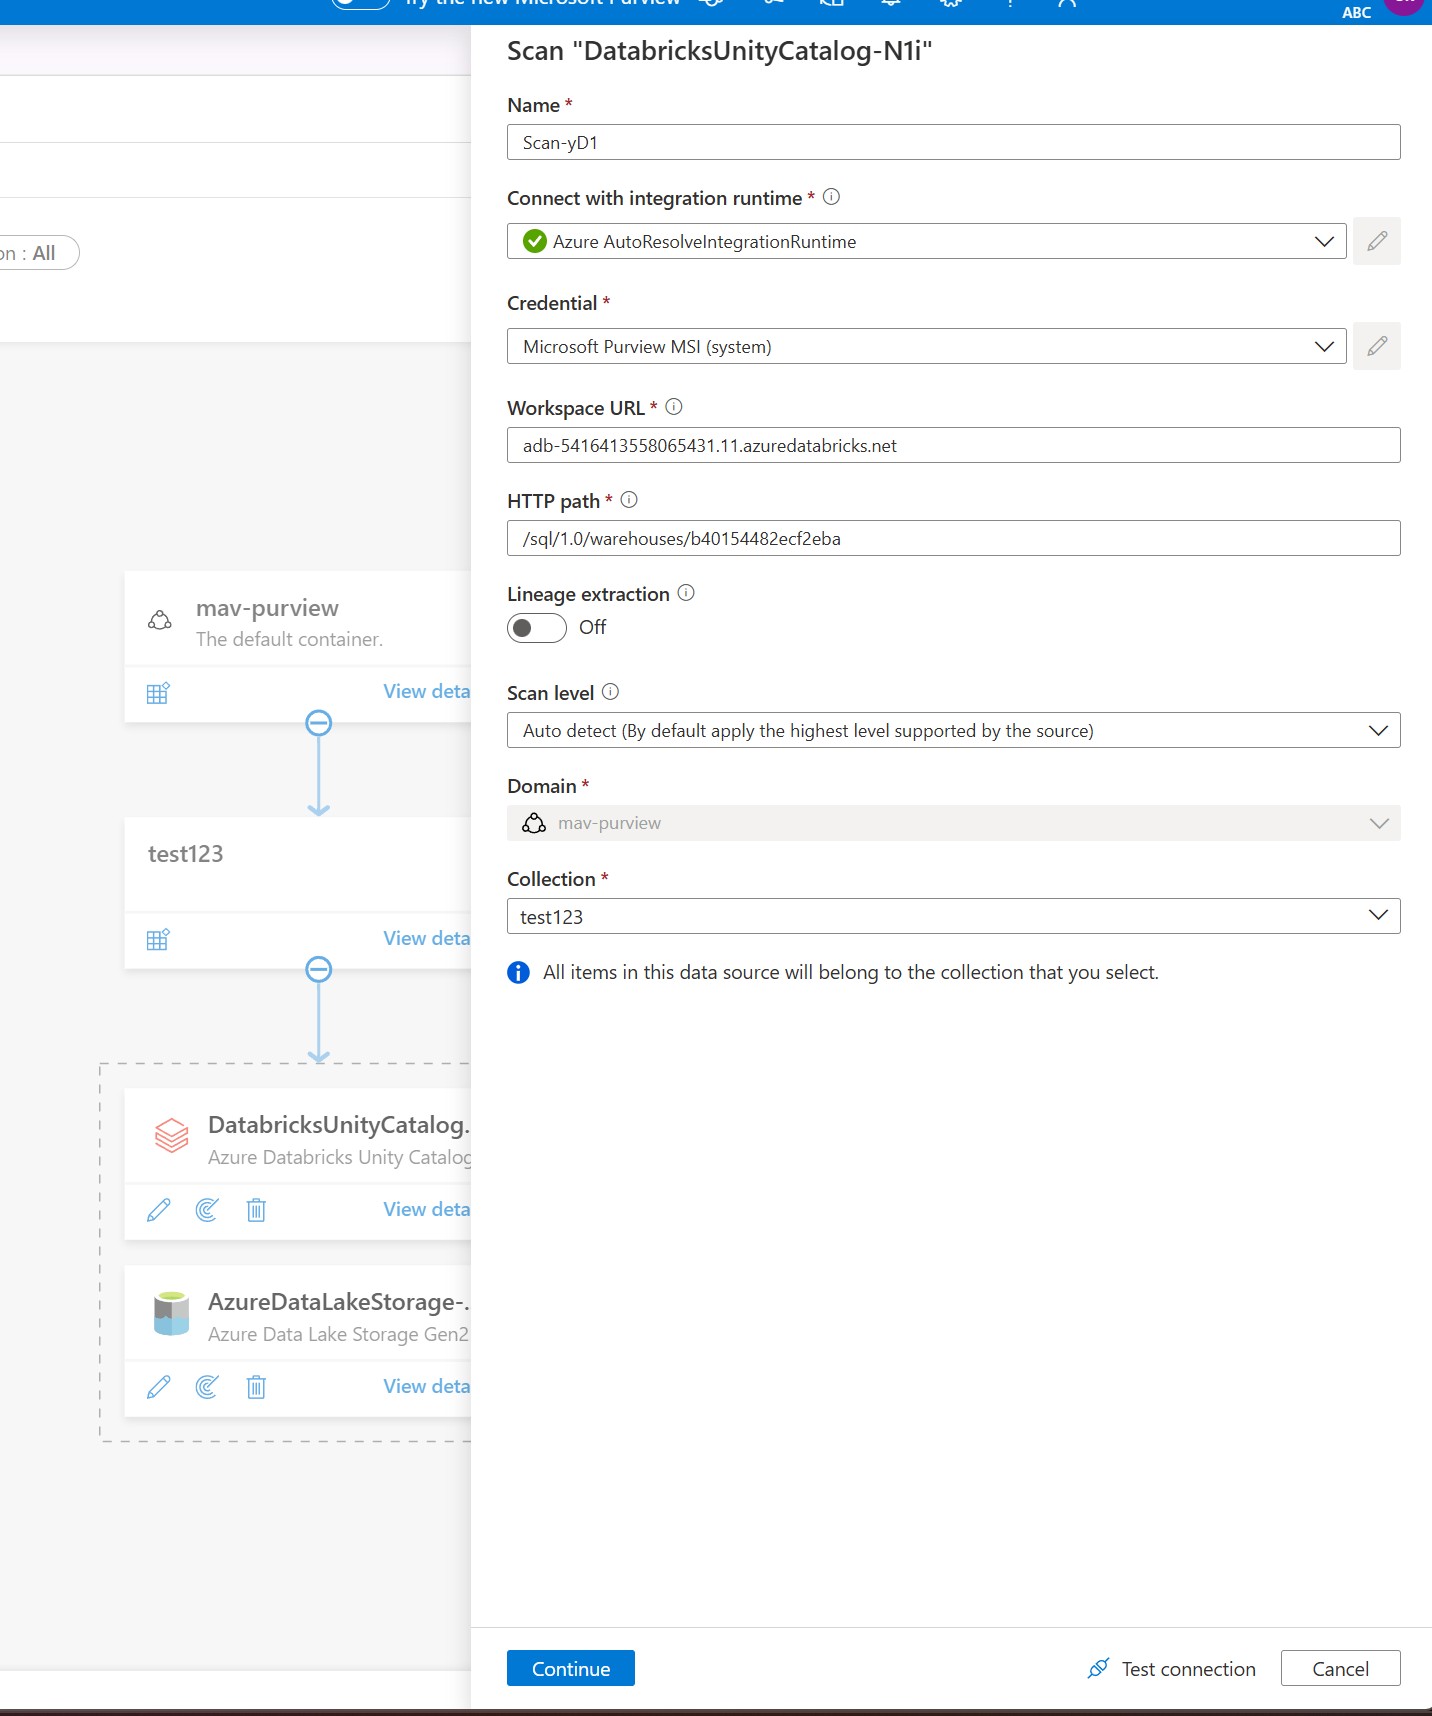Screen dimensions: 1432x1716
Task: Click the filter pill ending in All
Action: pos(38,253)
